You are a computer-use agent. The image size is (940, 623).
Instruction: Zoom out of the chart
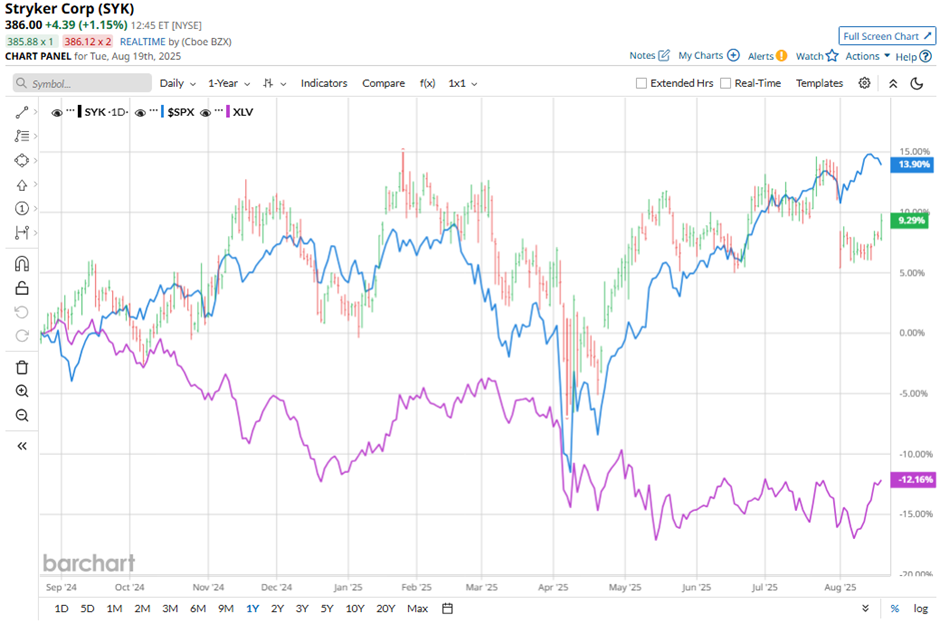[x=22, y=416]
